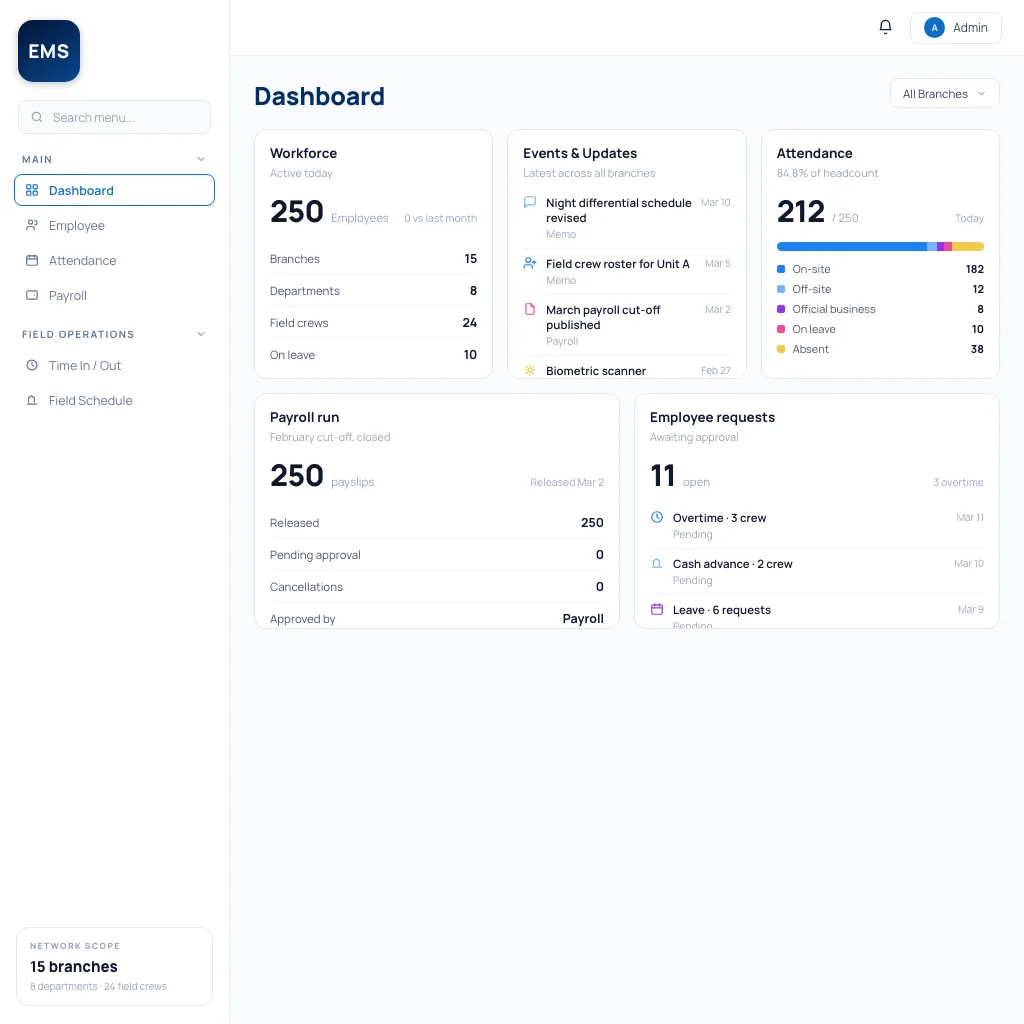Click the Field crews 24 row
Viewport: 1024px width, 1024px height.
coord(373,323)
